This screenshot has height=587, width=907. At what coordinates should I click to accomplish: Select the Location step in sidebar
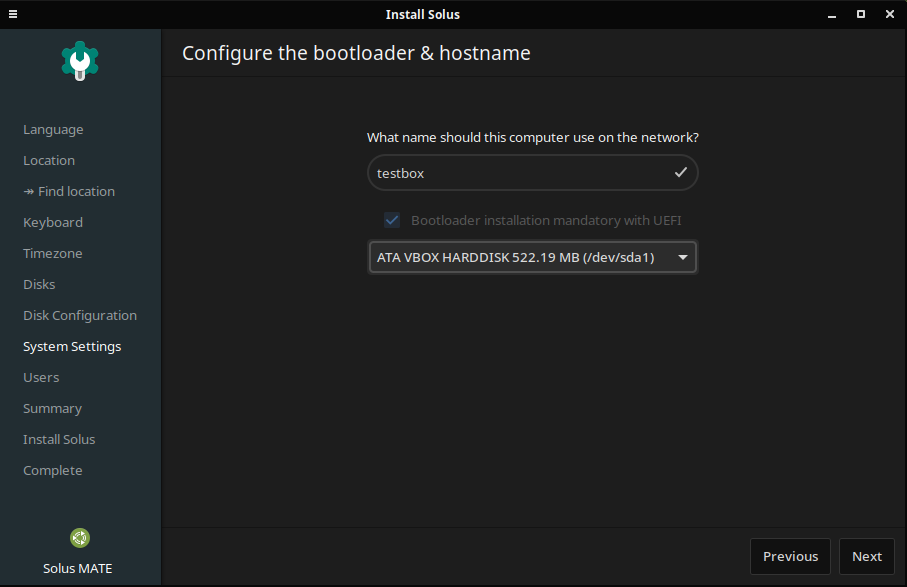pos(49,160)
